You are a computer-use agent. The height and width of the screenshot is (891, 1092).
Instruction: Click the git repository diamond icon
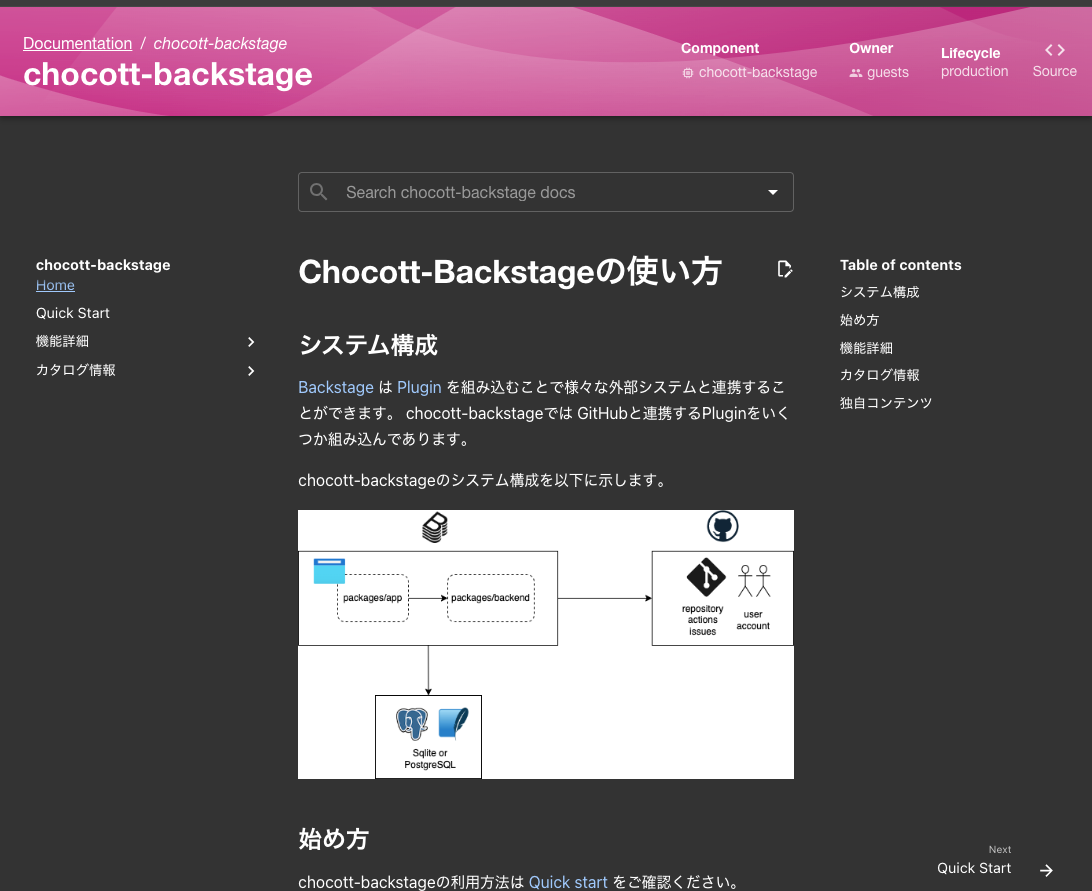[705, 577]
